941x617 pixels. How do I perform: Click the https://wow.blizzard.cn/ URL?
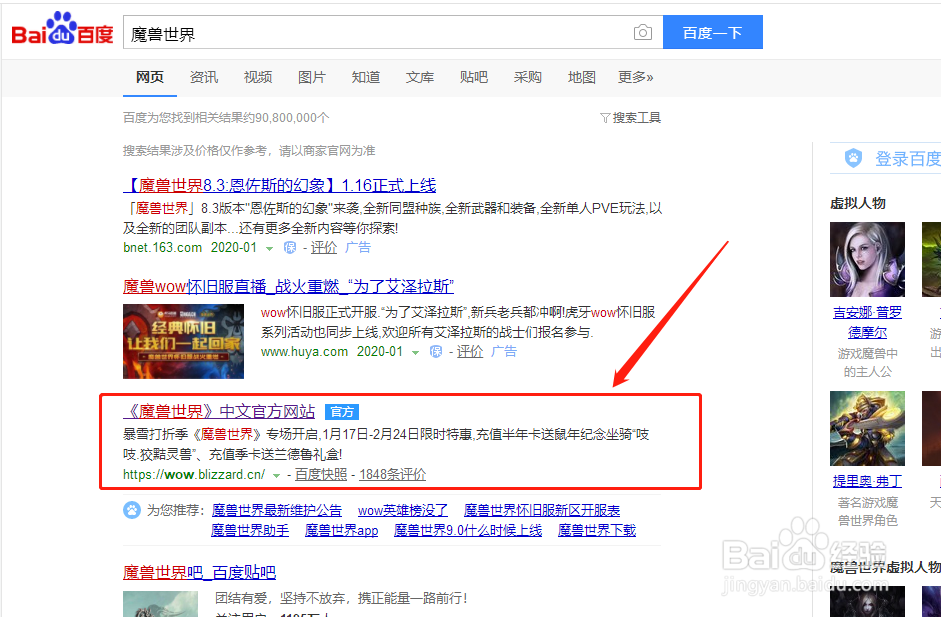click(x=194, y=475)
